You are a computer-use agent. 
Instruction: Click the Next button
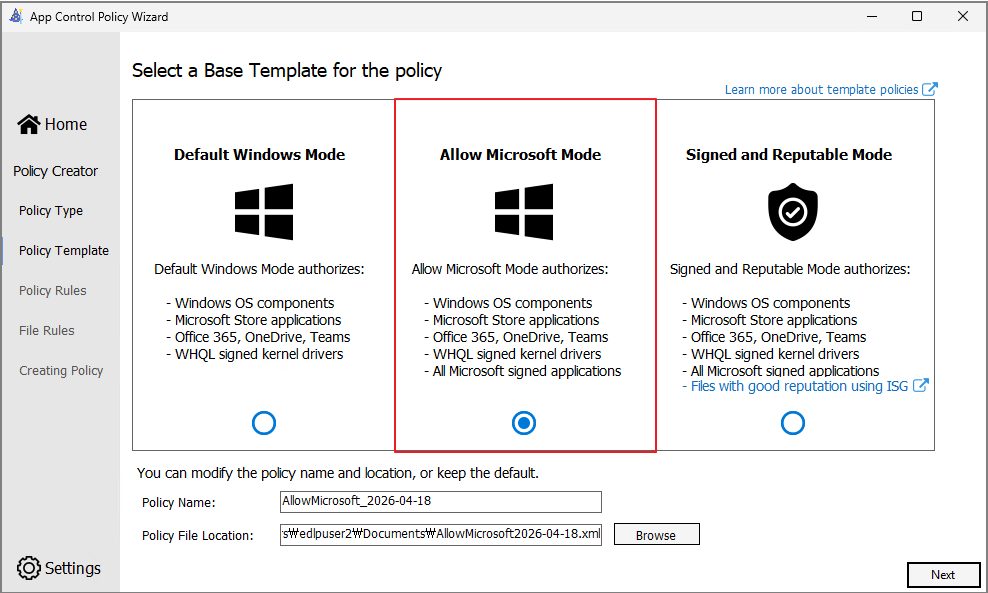click(943, 575)
